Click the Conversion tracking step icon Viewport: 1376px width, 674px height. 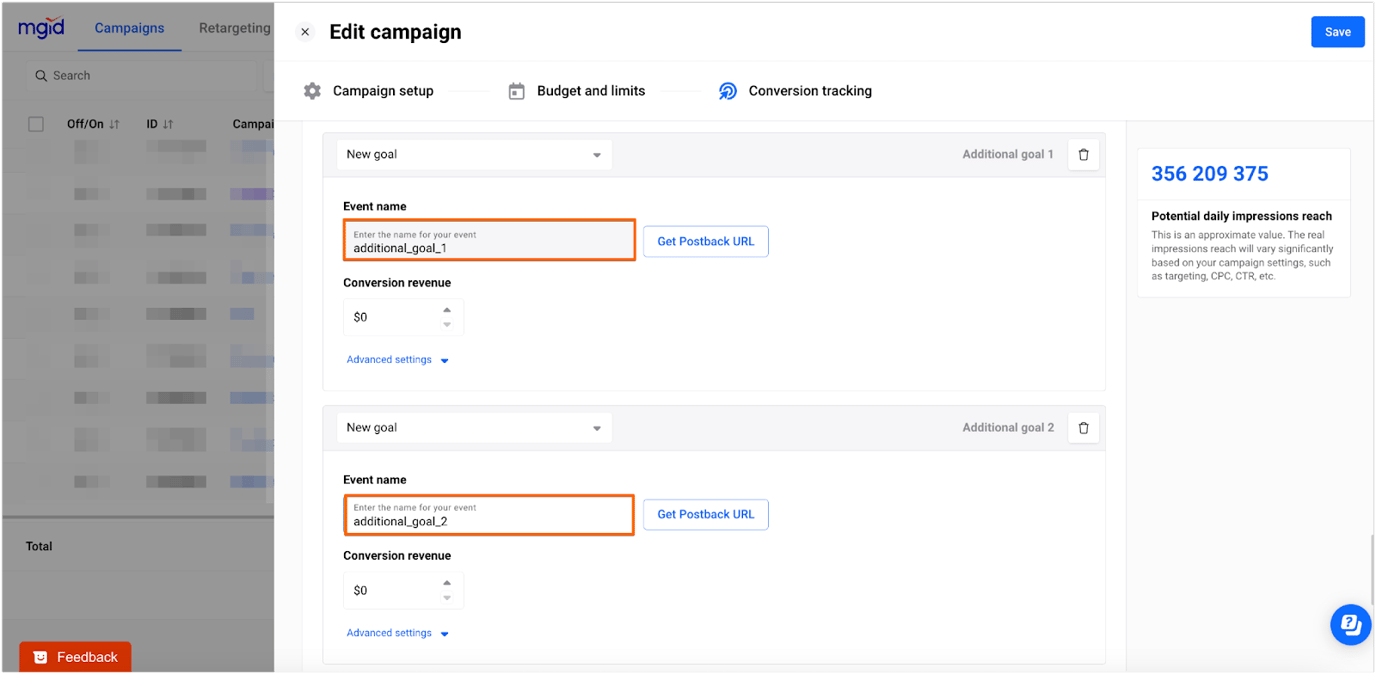pyautogui.click(x=728, y=90)
